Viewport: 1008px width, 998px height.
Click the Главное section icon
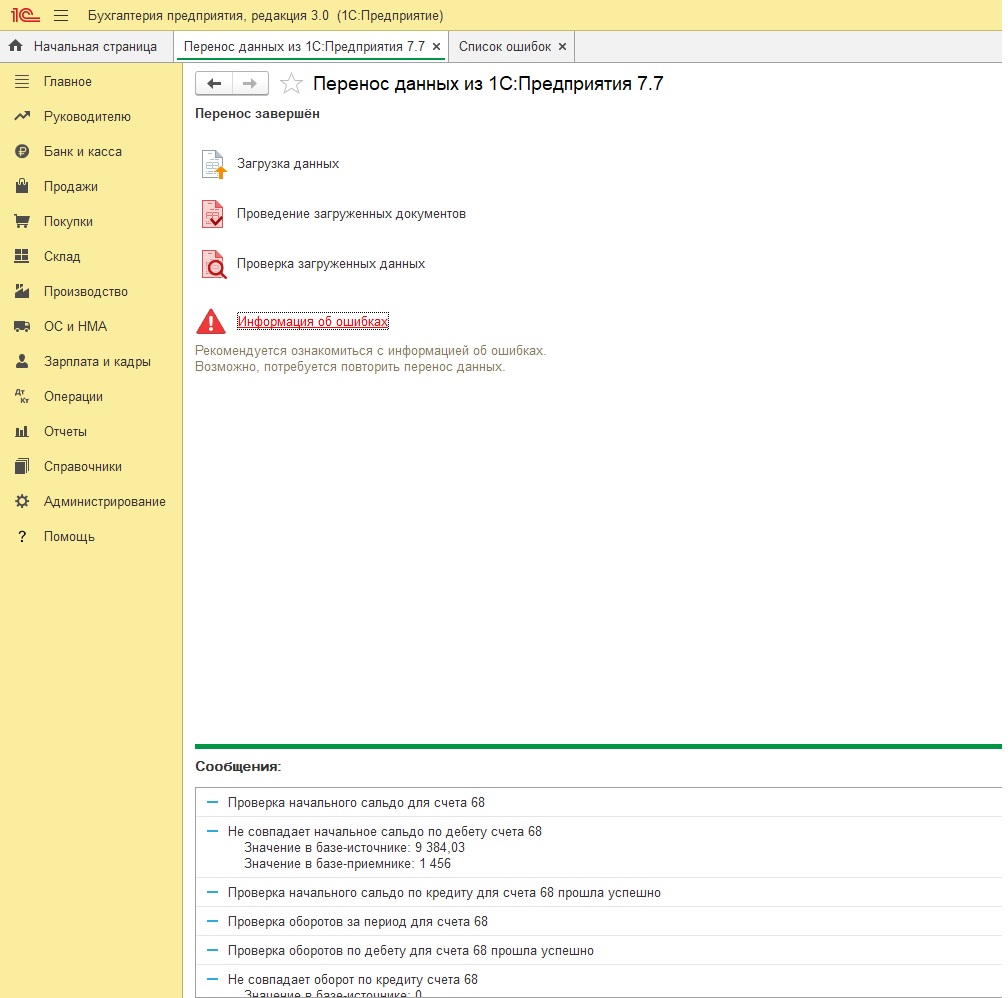click(x=22, y=82)
